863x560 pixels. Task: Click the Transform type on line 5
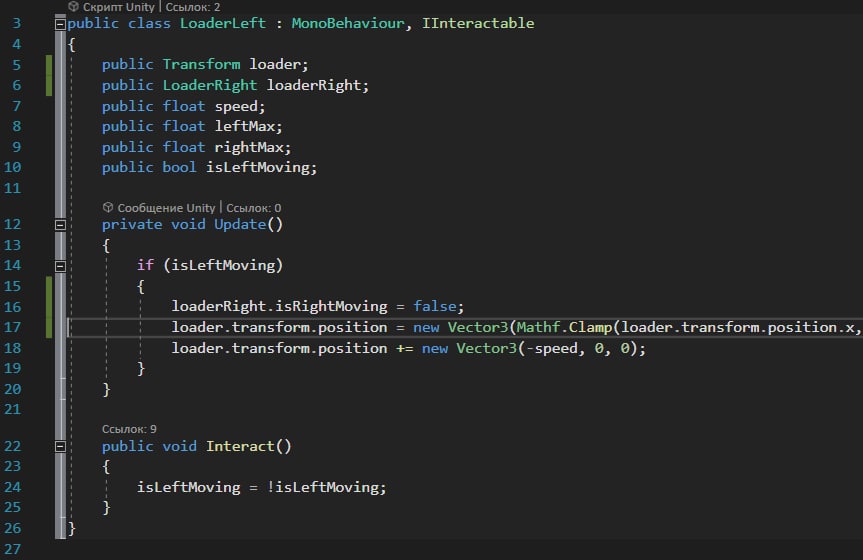[201, 64]
